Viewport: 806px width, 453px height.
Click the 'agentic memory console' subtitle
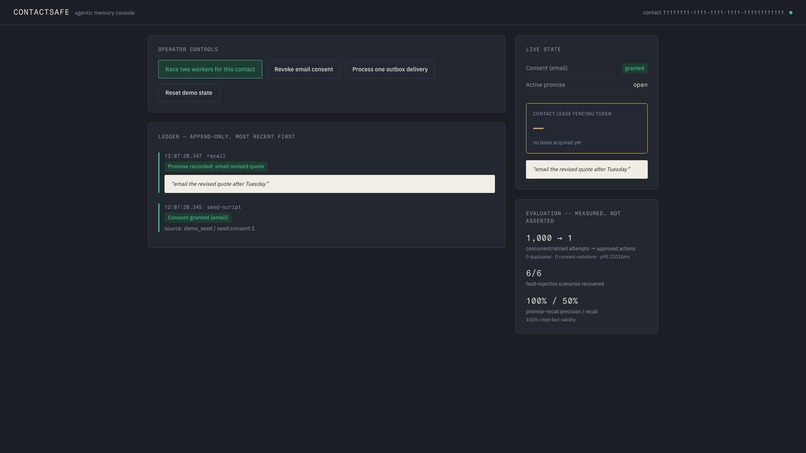pyautogui.click(x=104, y=13)
